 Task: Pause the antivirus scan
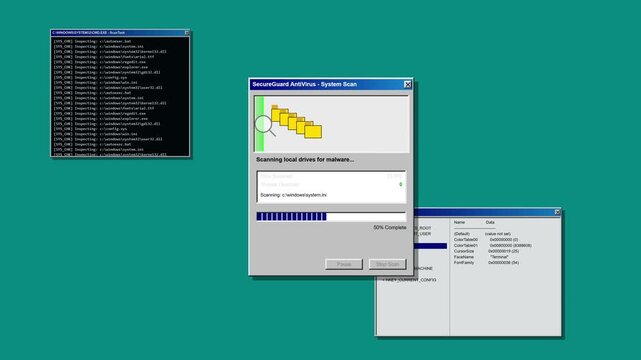pyautogui.click(x=344, y=264)
